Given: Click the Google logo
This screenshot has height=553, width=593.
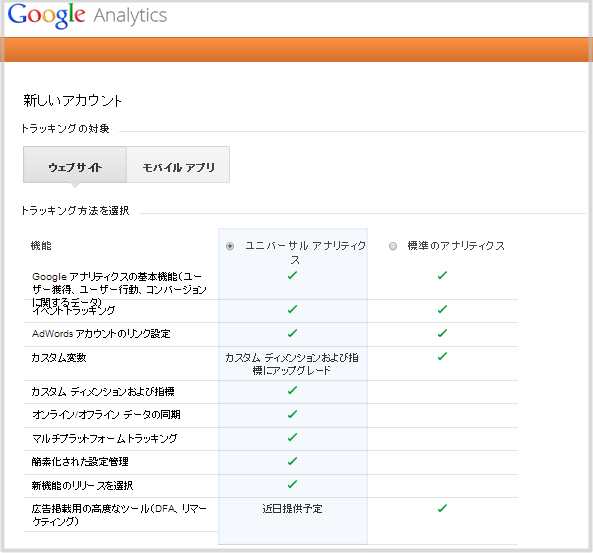Looking at the screenshot, I should coord(46,16).
